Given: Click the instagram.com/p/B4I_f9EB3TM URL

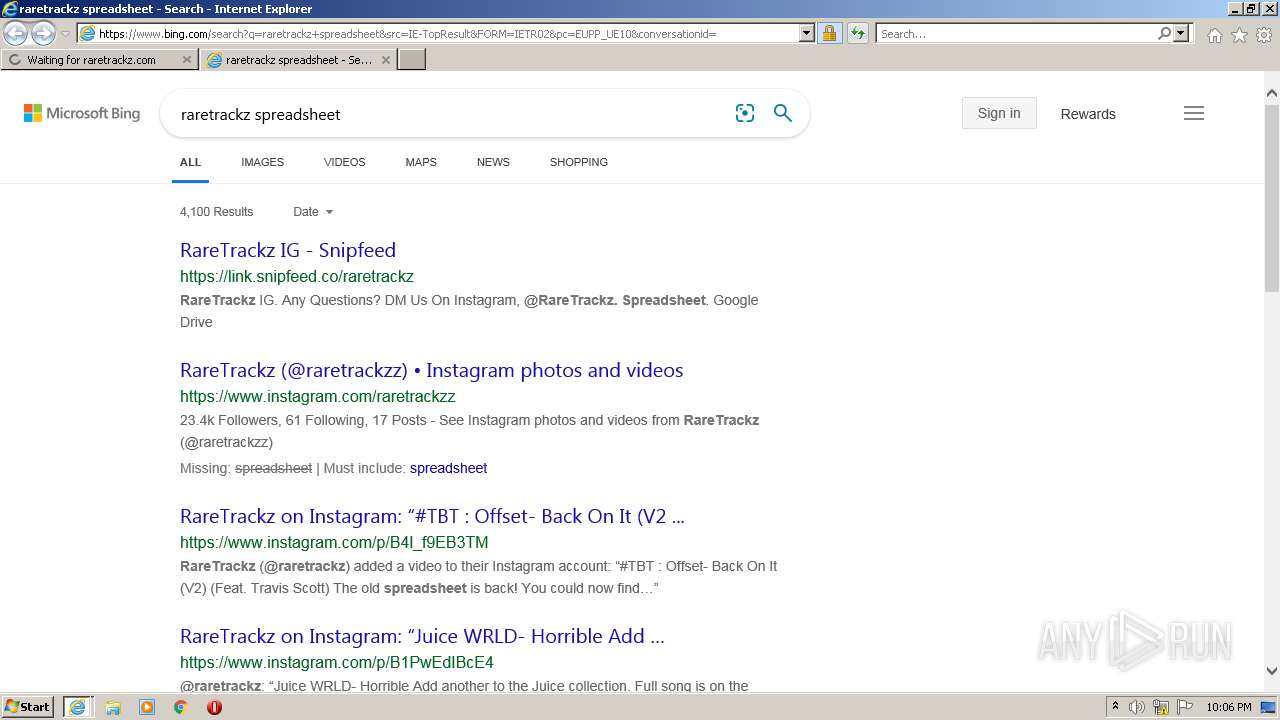Looking at the screenshot, I should click(x=334, y=542).
